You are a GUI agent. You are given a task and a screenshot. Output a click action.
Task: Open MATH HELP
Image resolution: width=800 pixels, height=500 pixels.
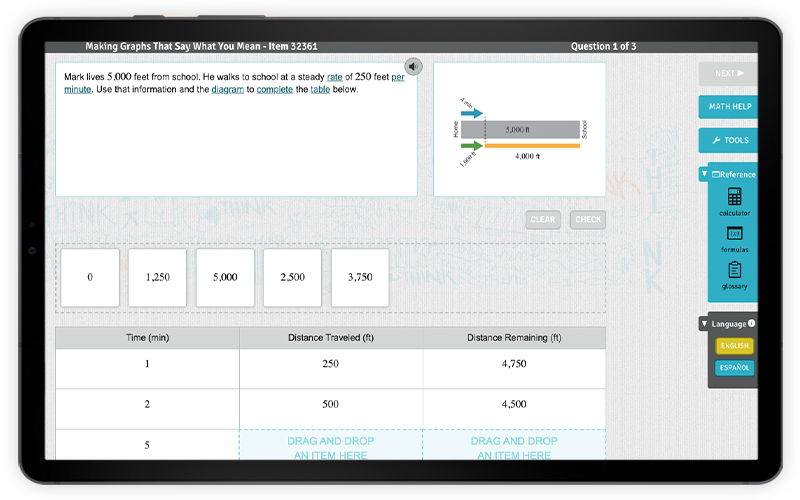pyautogui.click(x=728, y=107)
